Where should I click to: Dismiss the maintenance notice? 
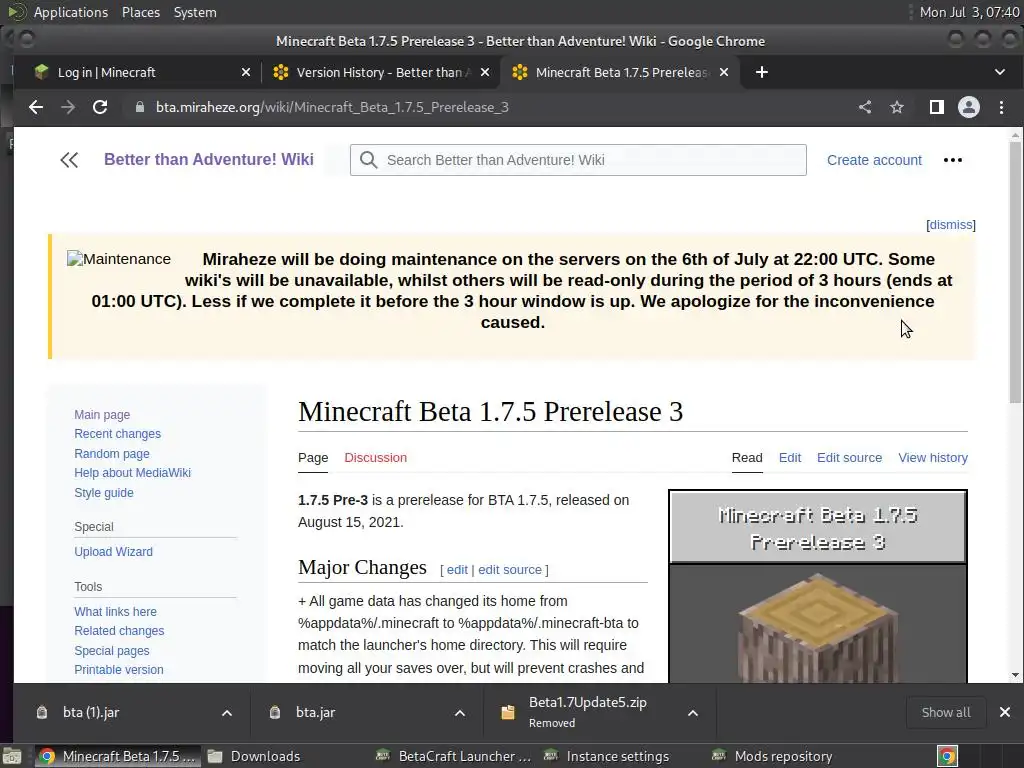(x=951, y=225)
